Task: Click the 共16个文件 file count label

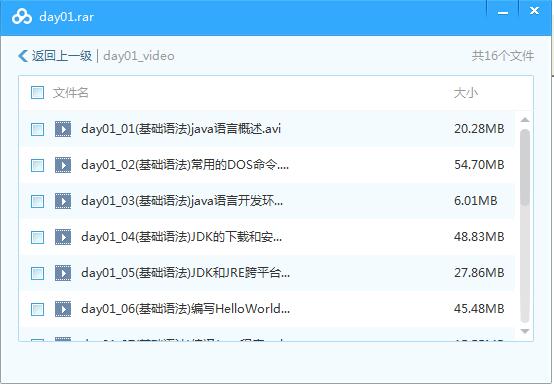Action: point(503,56)
